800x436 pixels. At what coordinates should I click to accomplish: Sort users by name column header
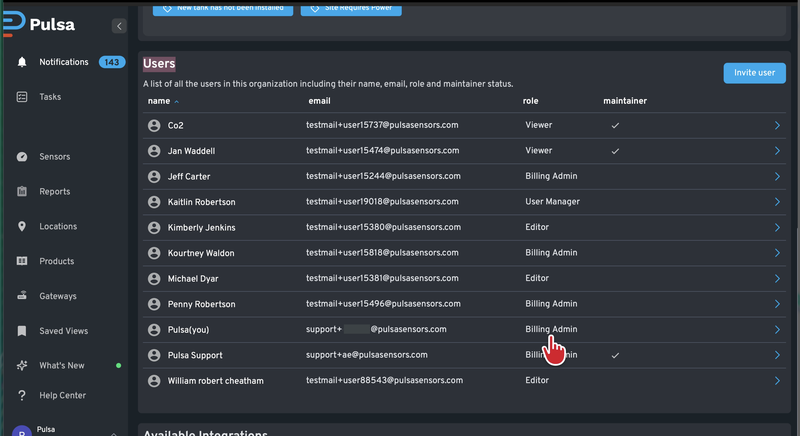click(159, 101)
